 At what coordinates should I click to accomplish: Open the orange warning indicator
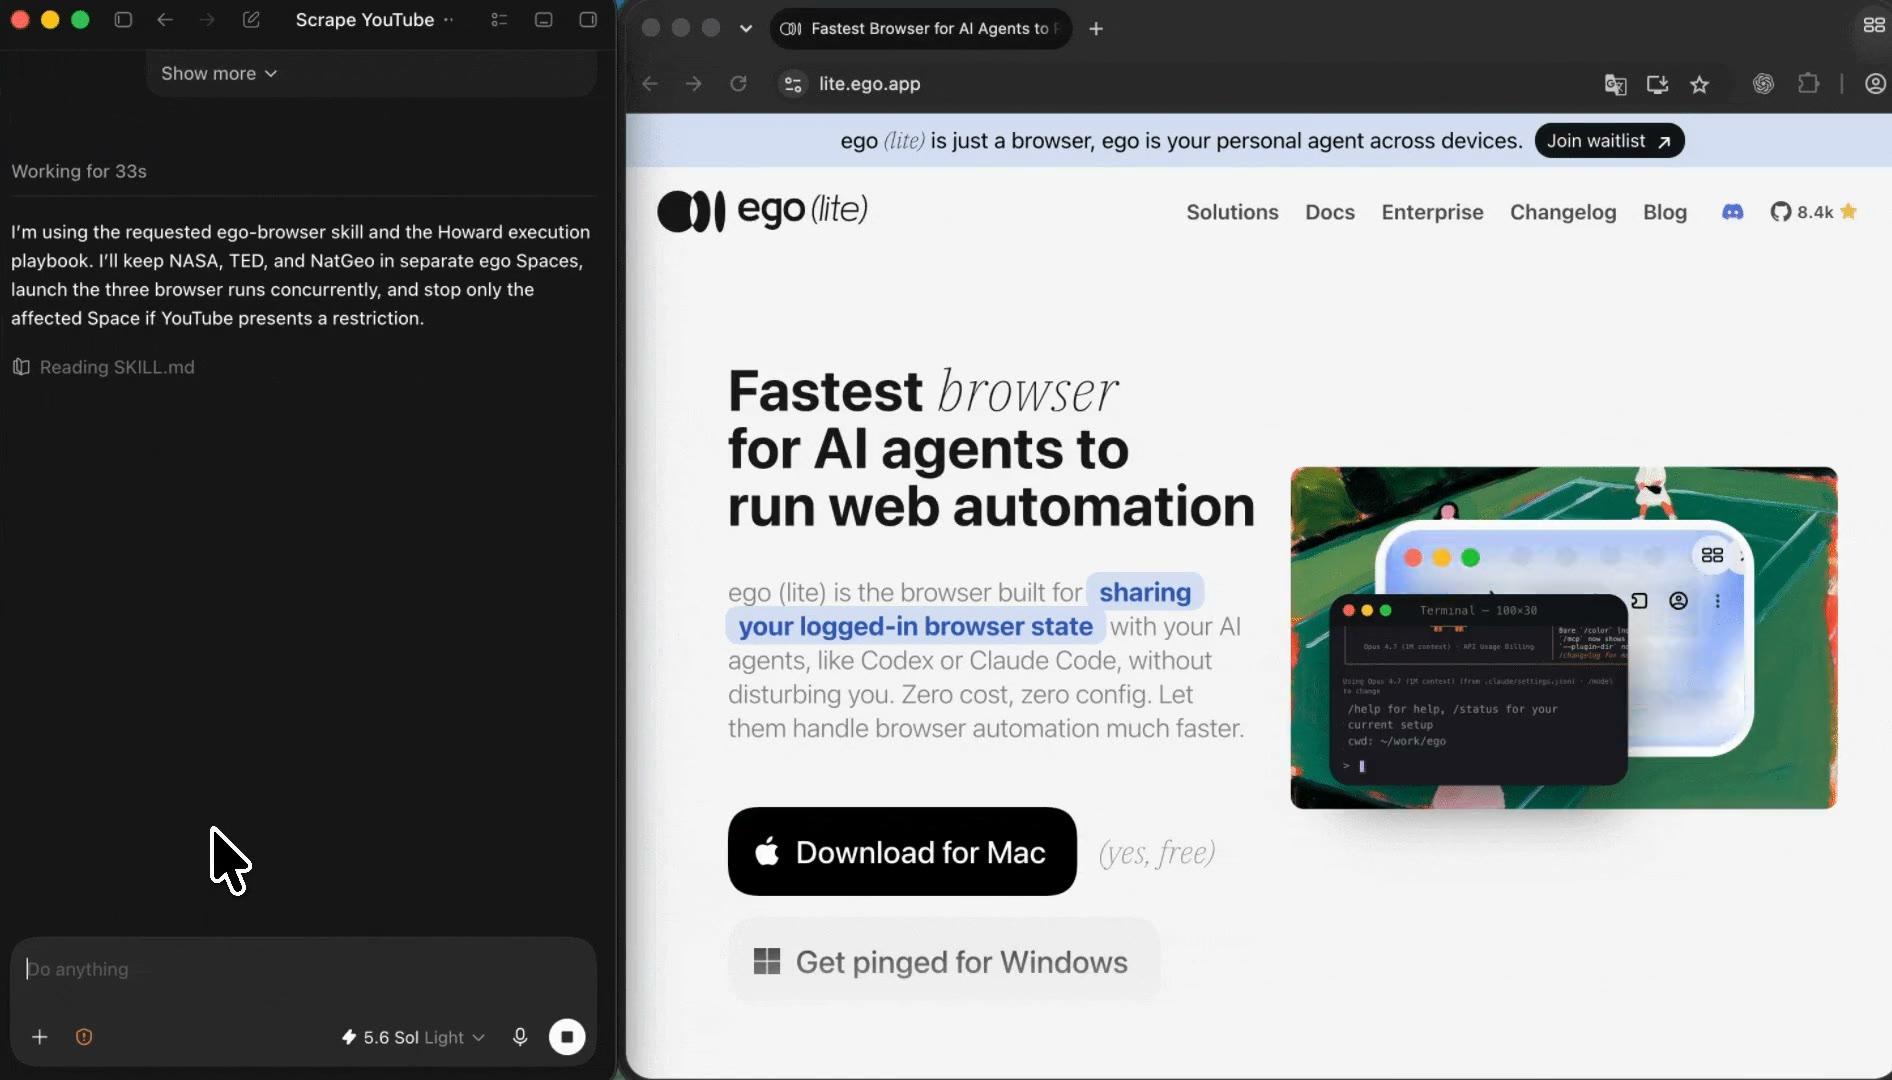click(84, 1037)
